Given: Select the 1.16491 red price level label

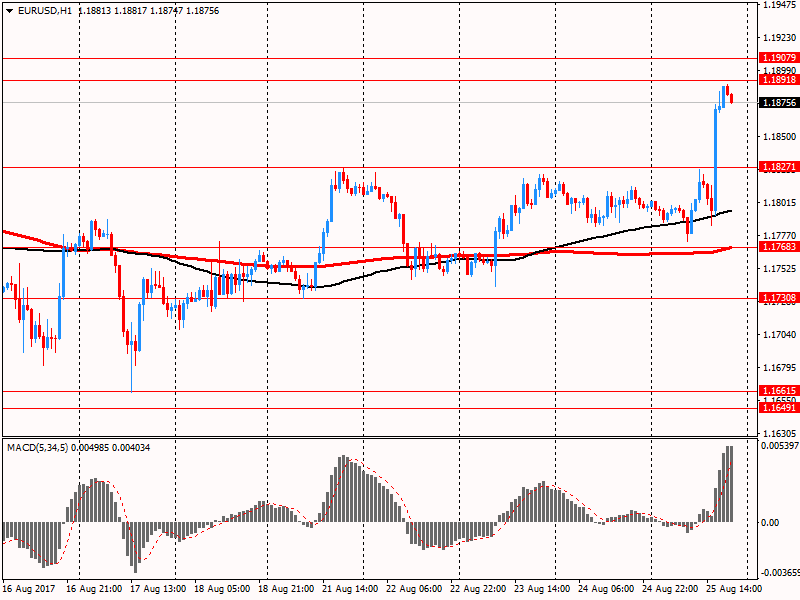Looking at the screenshot, I should pyautogui.click(x=779, y=408).
